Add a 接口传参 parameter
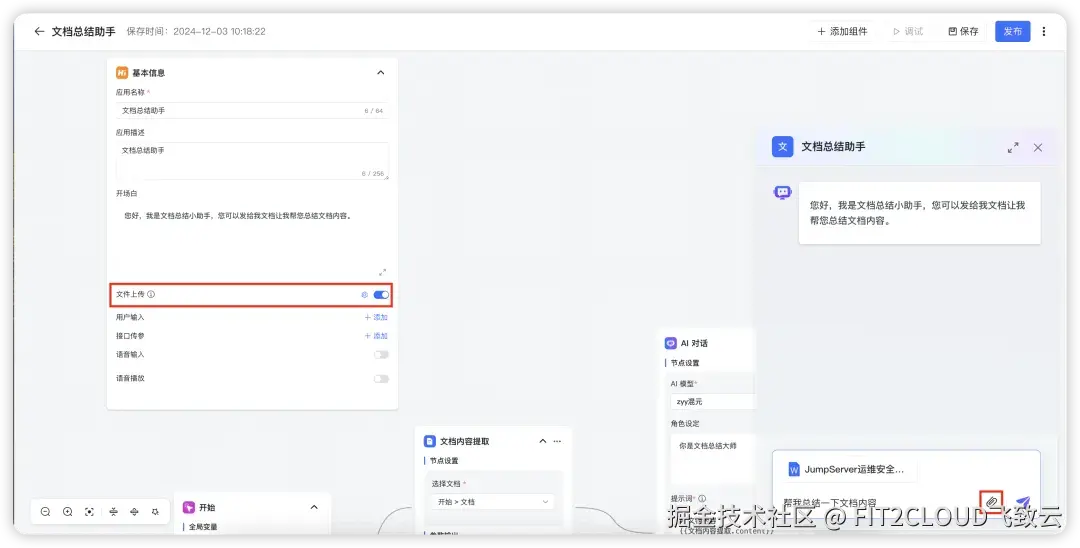This screenshot has width=1080, height=548. pos(376,336)
